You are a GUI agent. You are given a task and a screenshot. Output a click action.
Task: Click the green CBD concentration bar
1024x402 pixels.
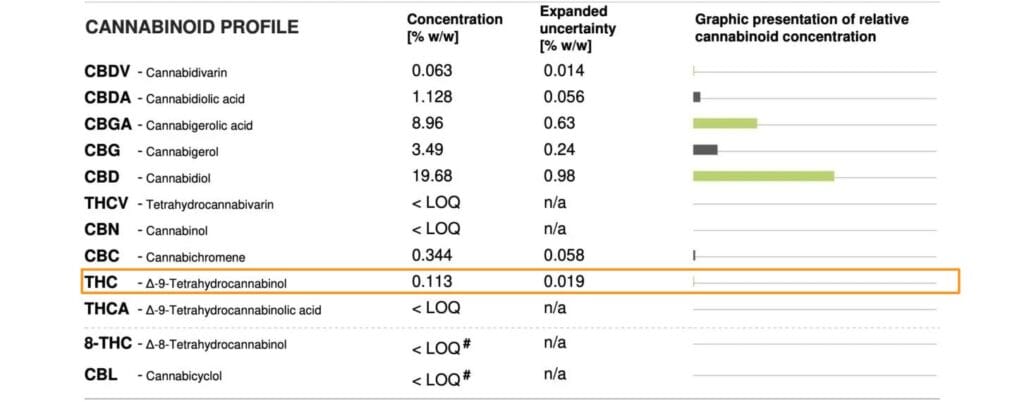tap(763, 176)
